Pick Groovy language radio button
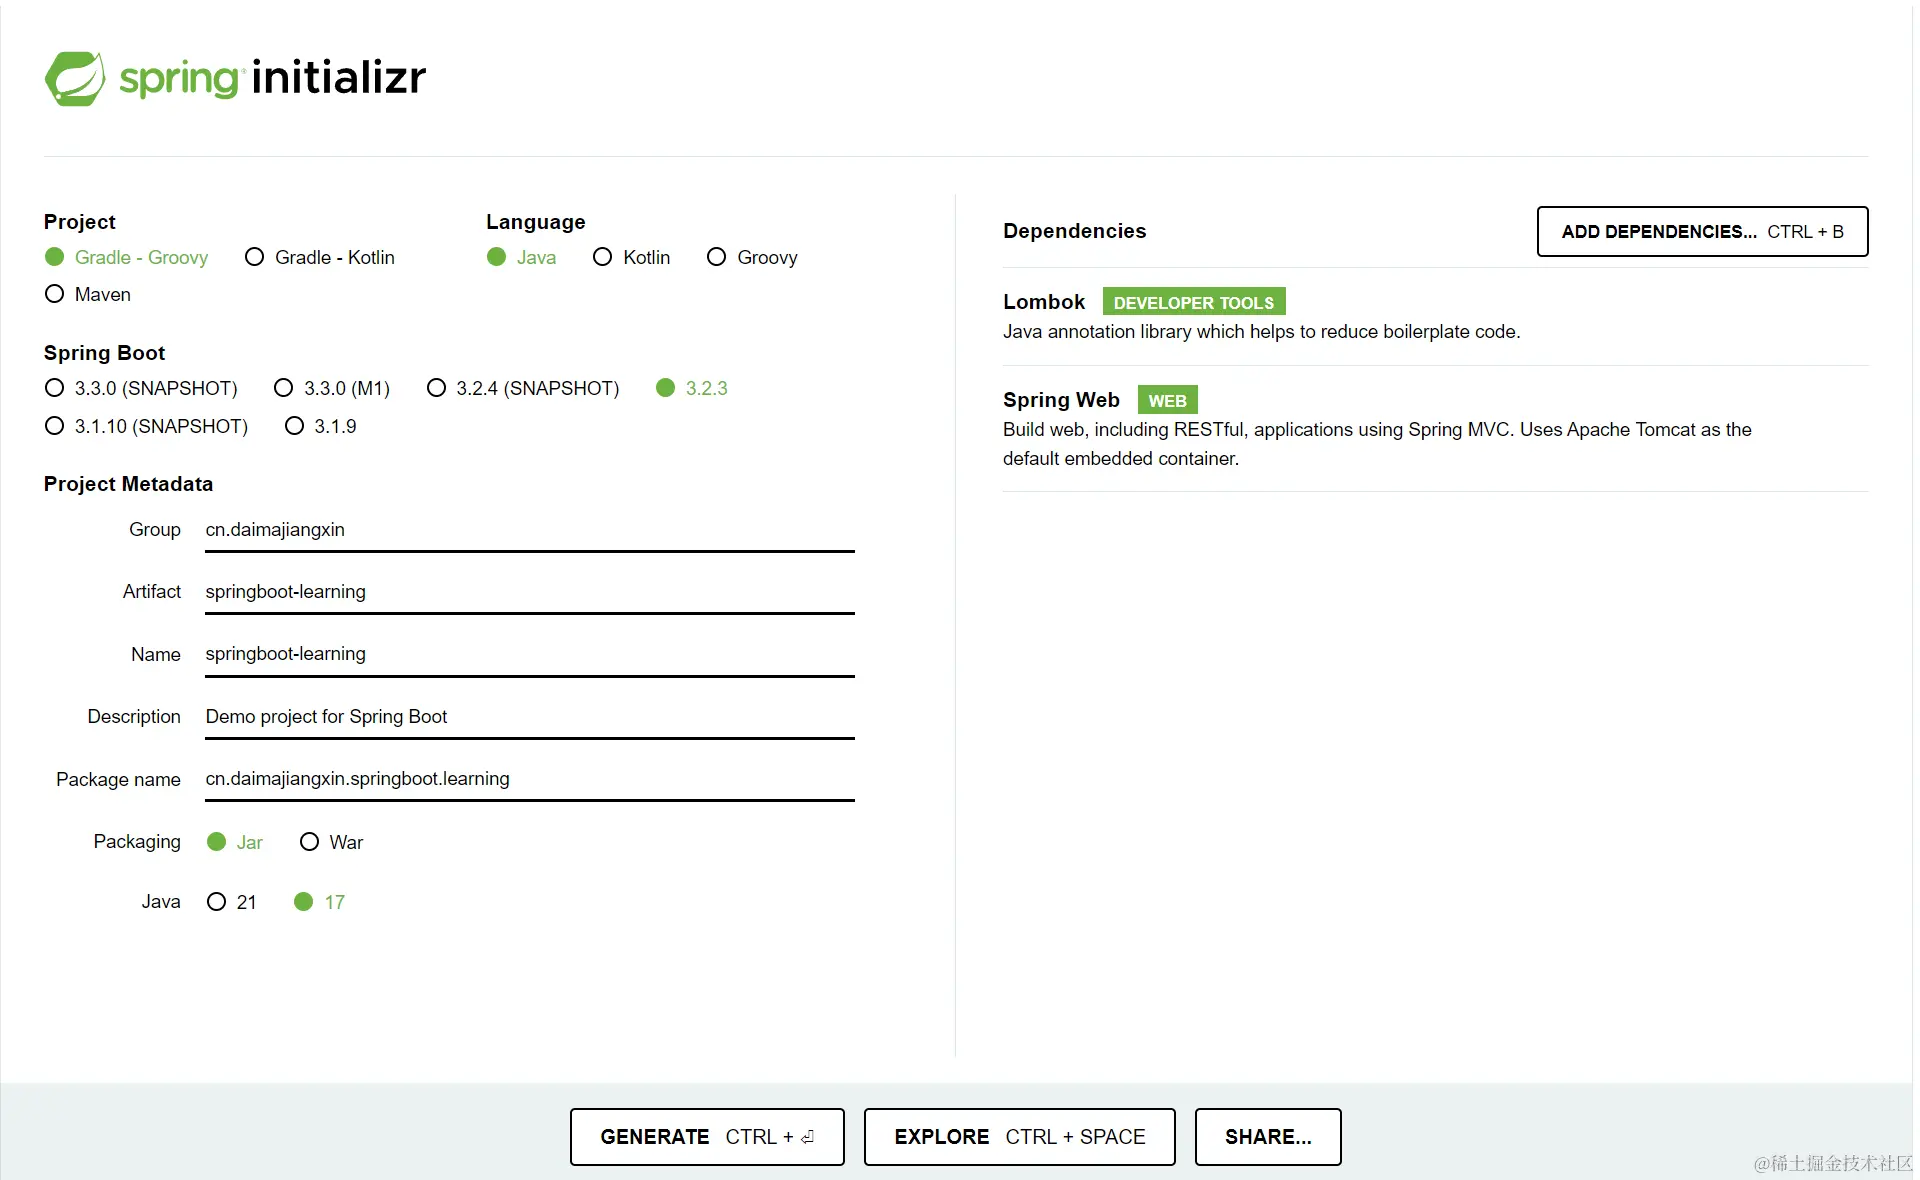The width and height of the screenshot is (1920, 1180). (716, 257)
